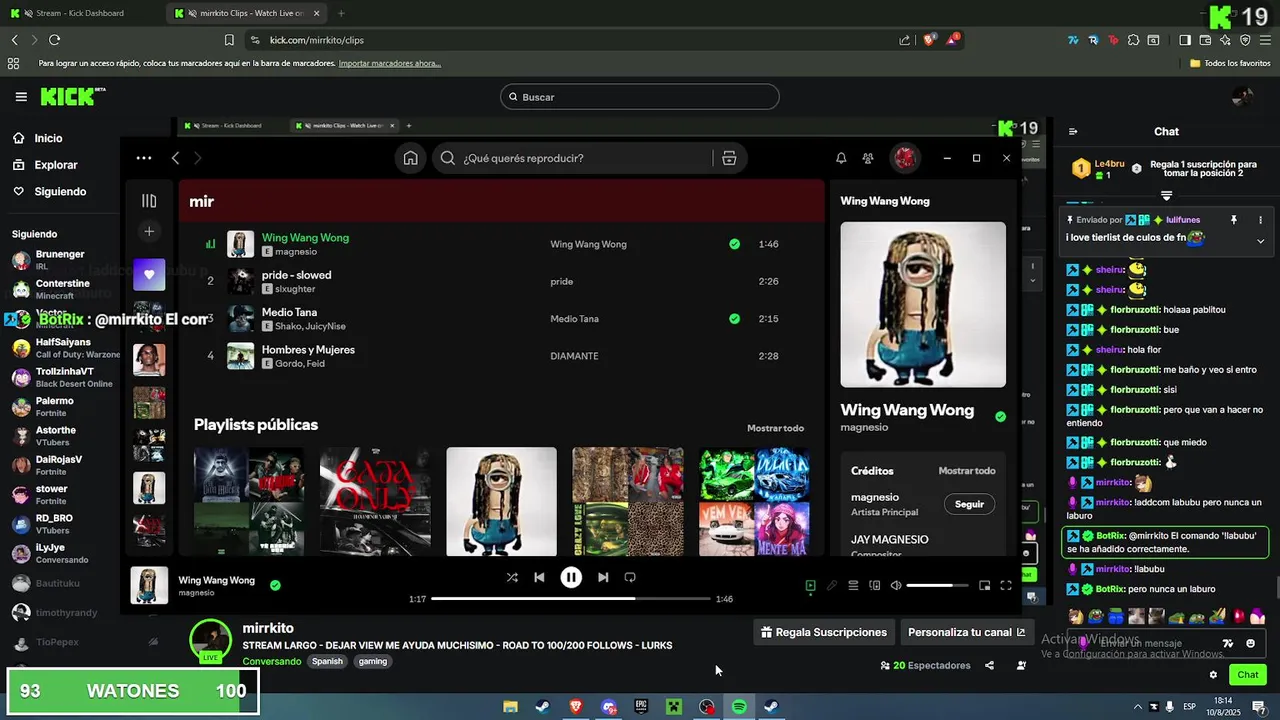This screenshot has height=720, width=1280.
Task: Pause the Wing Wang Wong playback
Action: point(571,577)
